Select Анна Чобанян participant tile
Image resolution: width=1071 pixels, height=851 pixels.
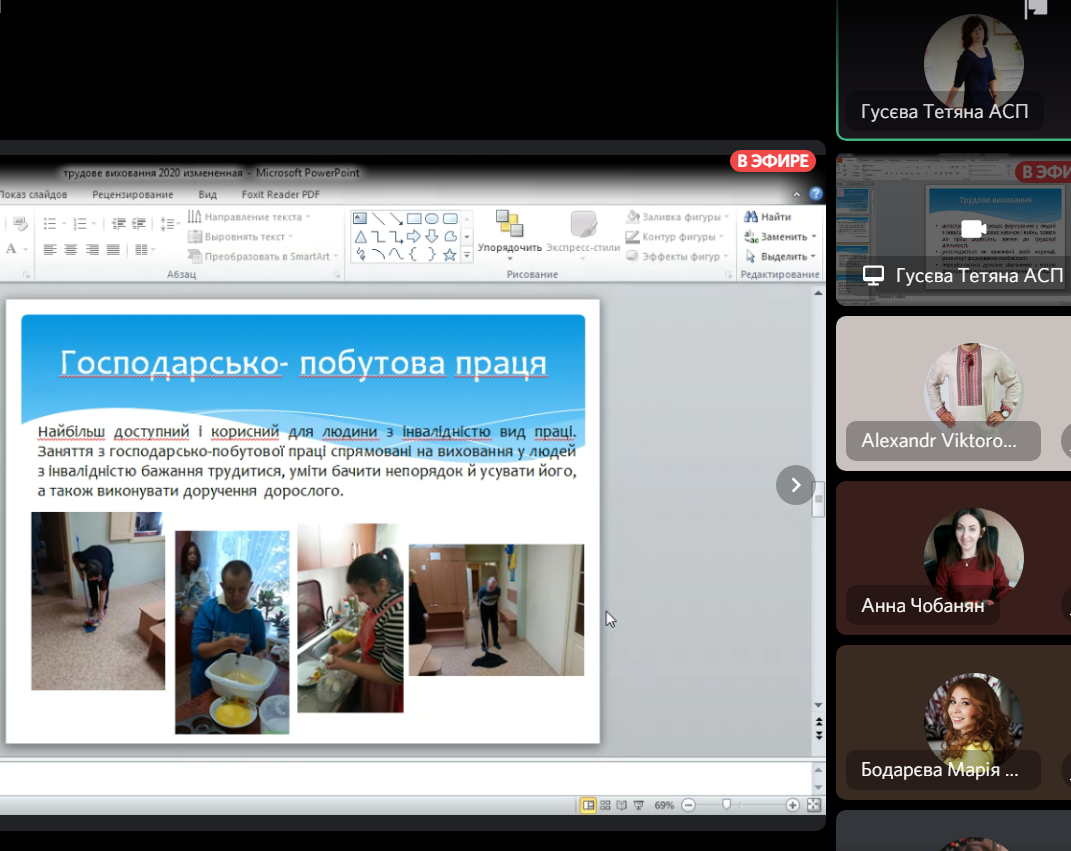(x=953, y=558)
